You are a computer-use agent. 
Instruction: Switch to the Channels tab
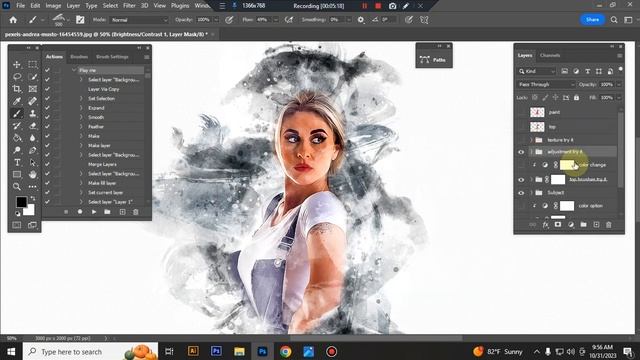pos(550,56)
